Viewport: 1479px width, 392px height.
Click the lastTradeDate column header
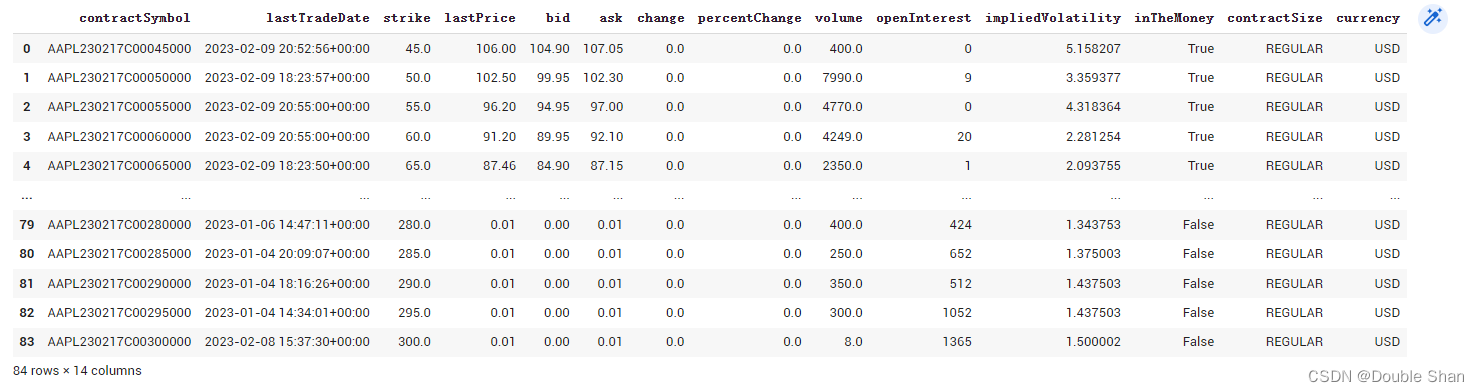coord(318,18)
